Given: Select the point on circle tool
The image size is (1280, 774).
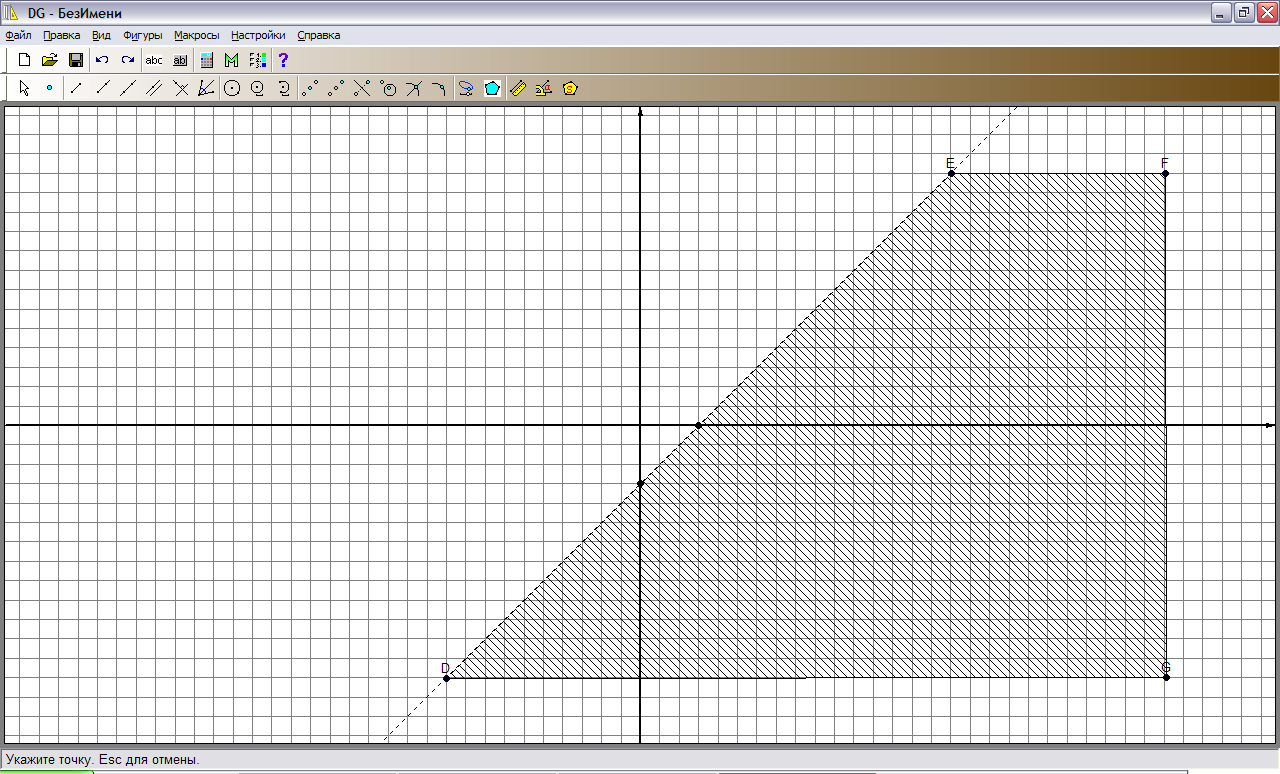Looking at the screenshot, I should (x=389, y=88).
